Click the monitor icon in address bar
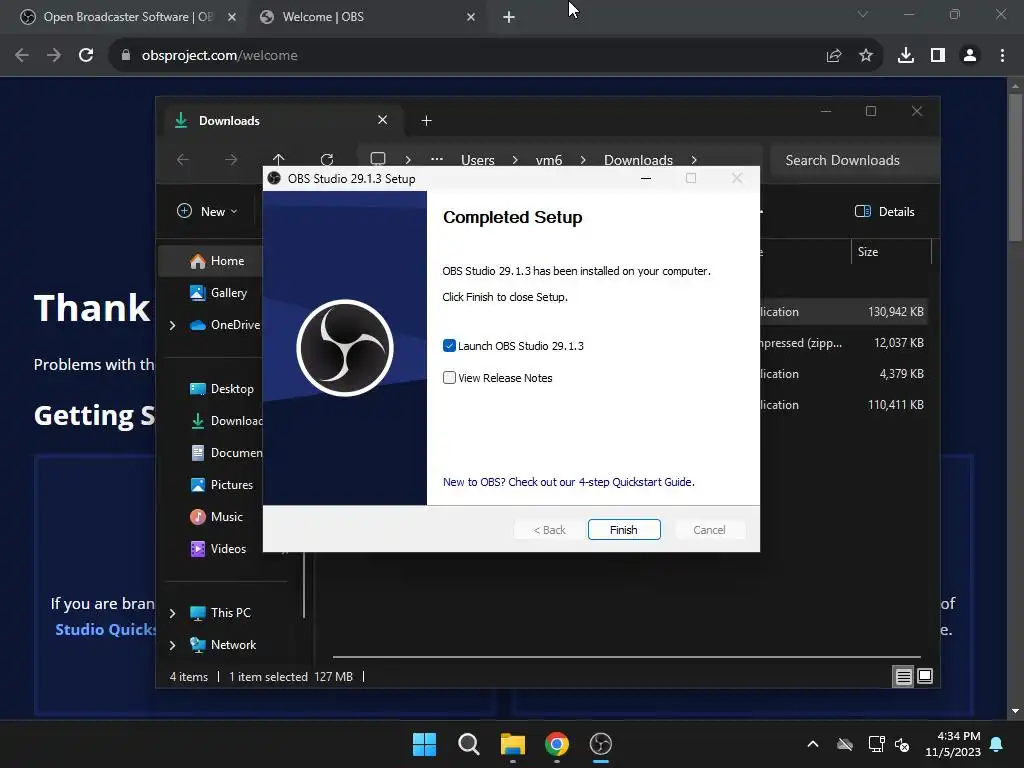The image size is (1024, 768). pos(377,159)
